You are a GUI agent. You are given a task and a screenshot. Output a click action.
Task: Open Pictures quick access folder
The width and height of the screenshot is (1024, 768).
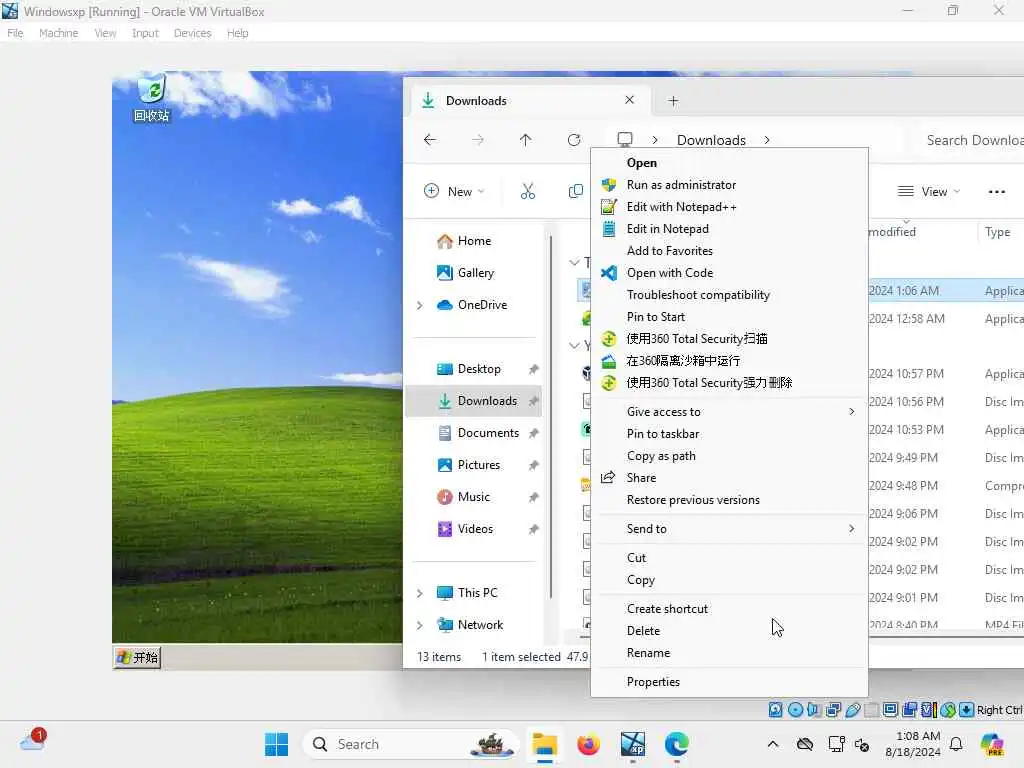coord(479,465)
